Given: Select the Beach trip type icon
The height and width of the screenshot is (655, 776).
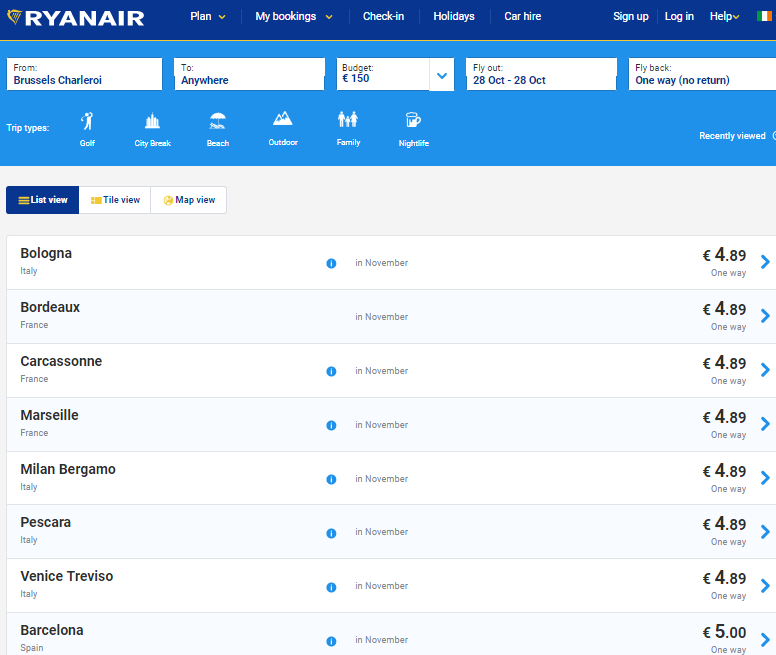Looking at the screenshot, I should (x=218, y=121).
